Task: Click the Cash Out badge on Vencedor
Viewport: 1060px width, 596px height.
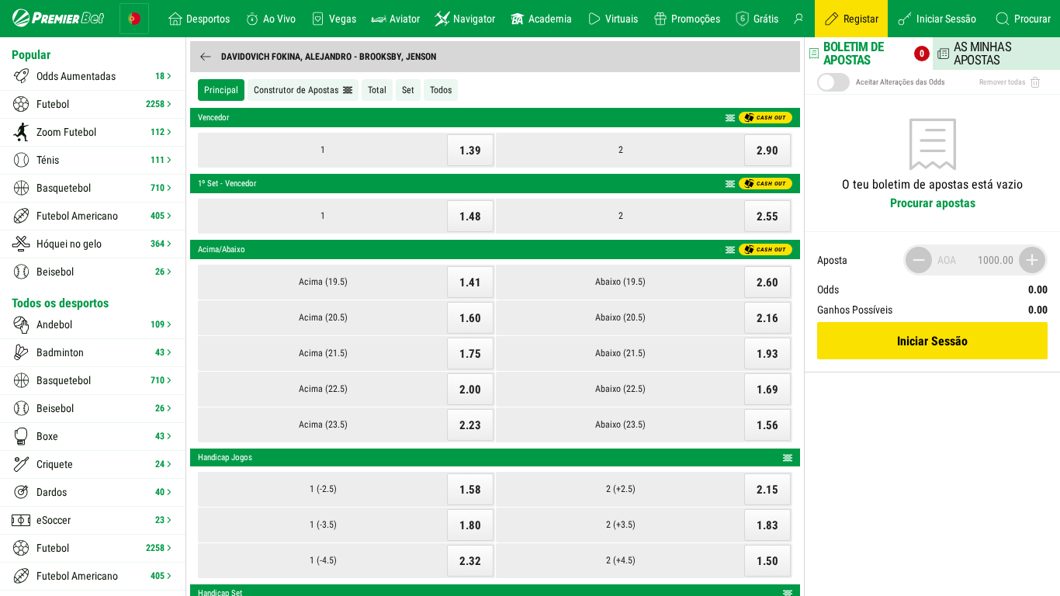Action: [x=765, y=118]
